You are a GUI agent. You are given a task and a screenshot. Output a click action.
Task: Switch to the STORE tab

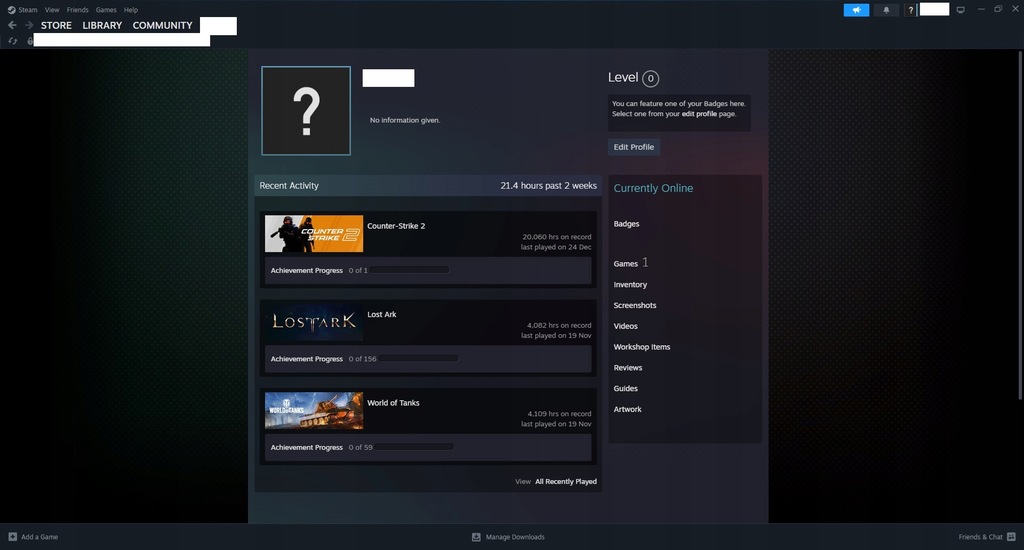(56, 25)
